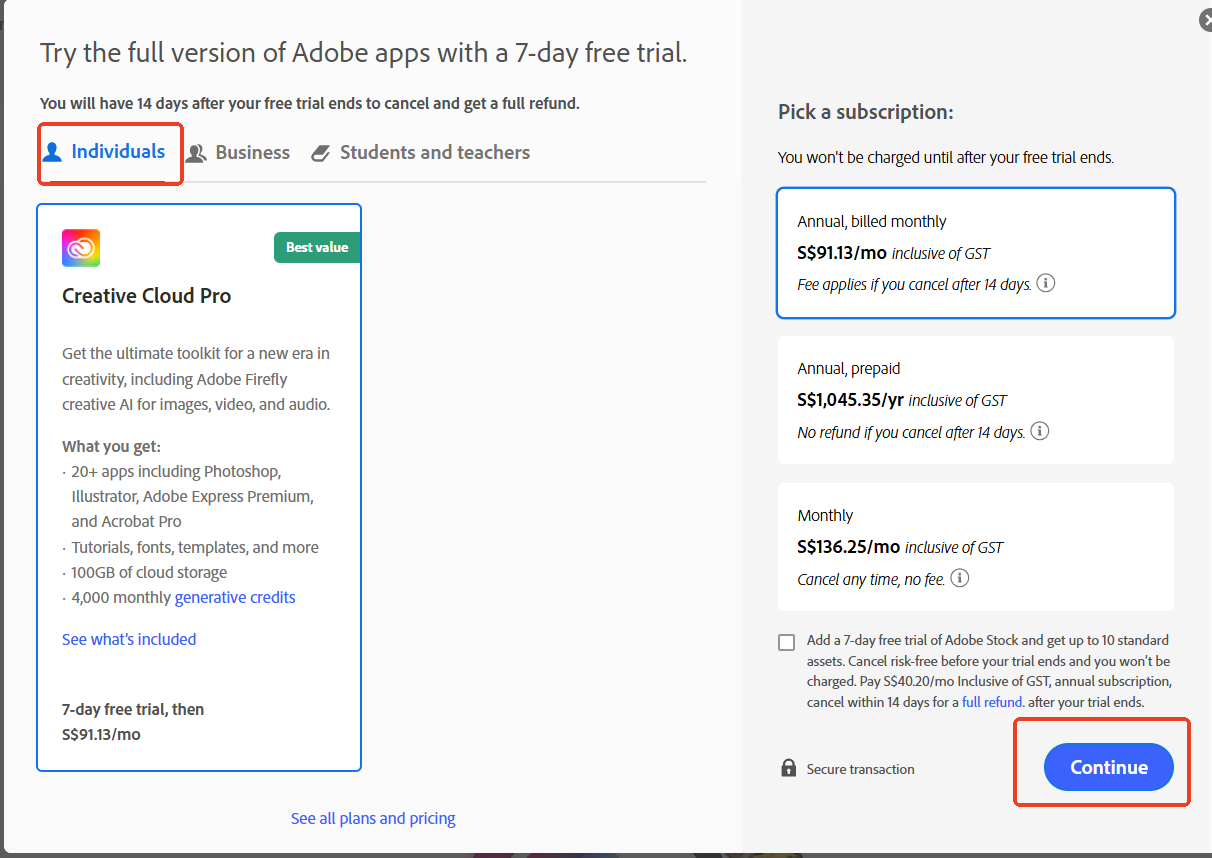The image size is (1212, 858).
Task: Pick the Monthly S$136.25 subscription option
Action: [x=975, y=546]
